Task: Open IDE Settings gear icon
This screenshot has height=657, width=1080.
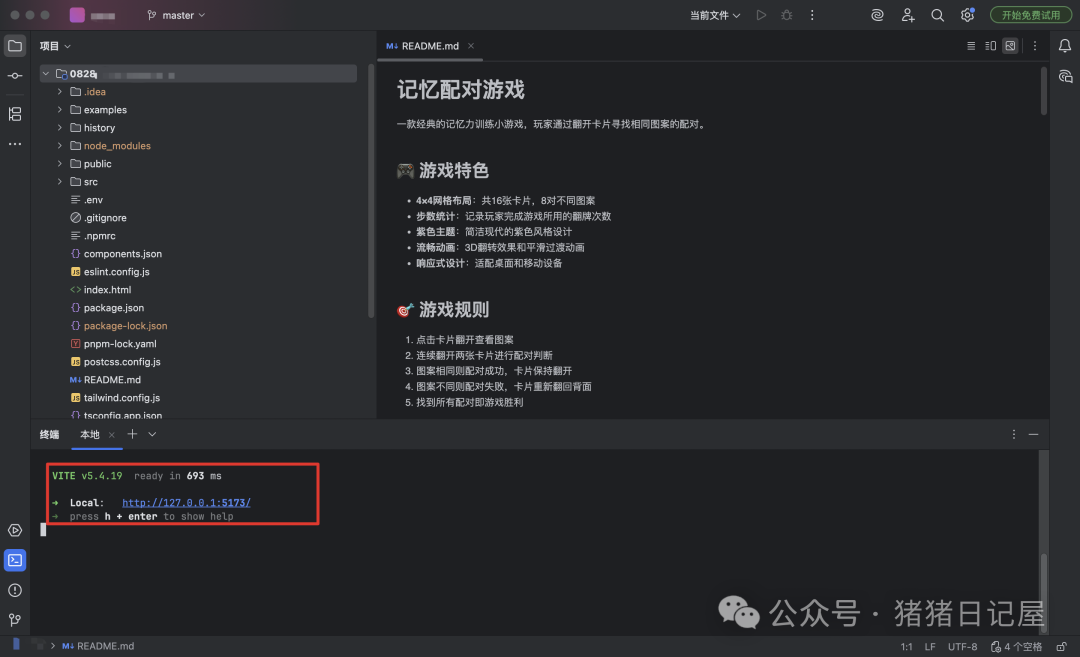Action: [x=966, y=15]
